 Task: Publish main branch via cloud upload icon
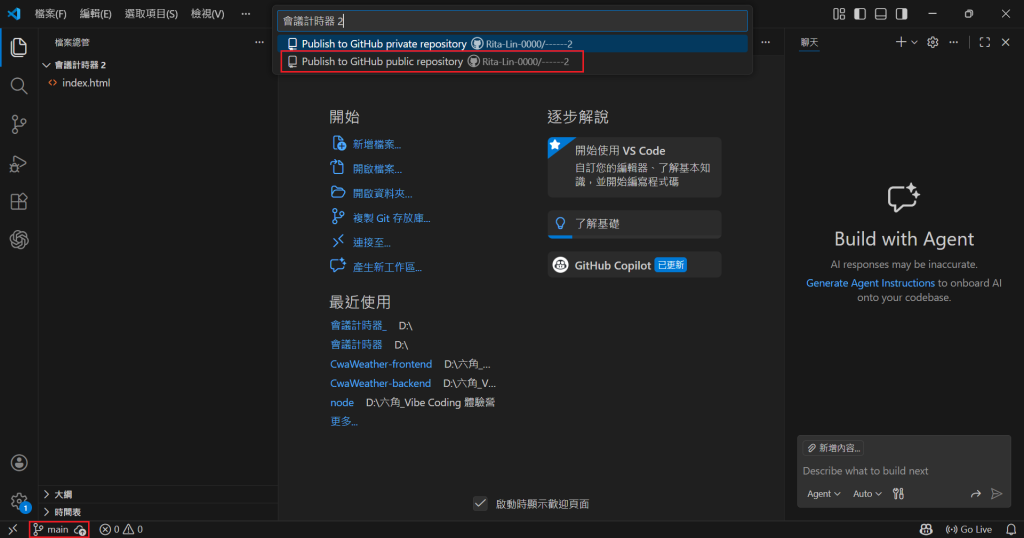pyautogui.click(x=80, y=529)
